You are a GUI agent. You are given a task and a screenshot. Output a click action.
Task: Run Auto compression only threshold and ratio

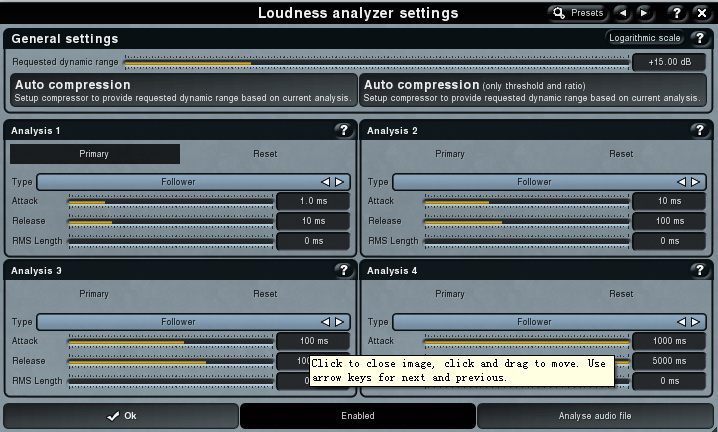[533, 91]
